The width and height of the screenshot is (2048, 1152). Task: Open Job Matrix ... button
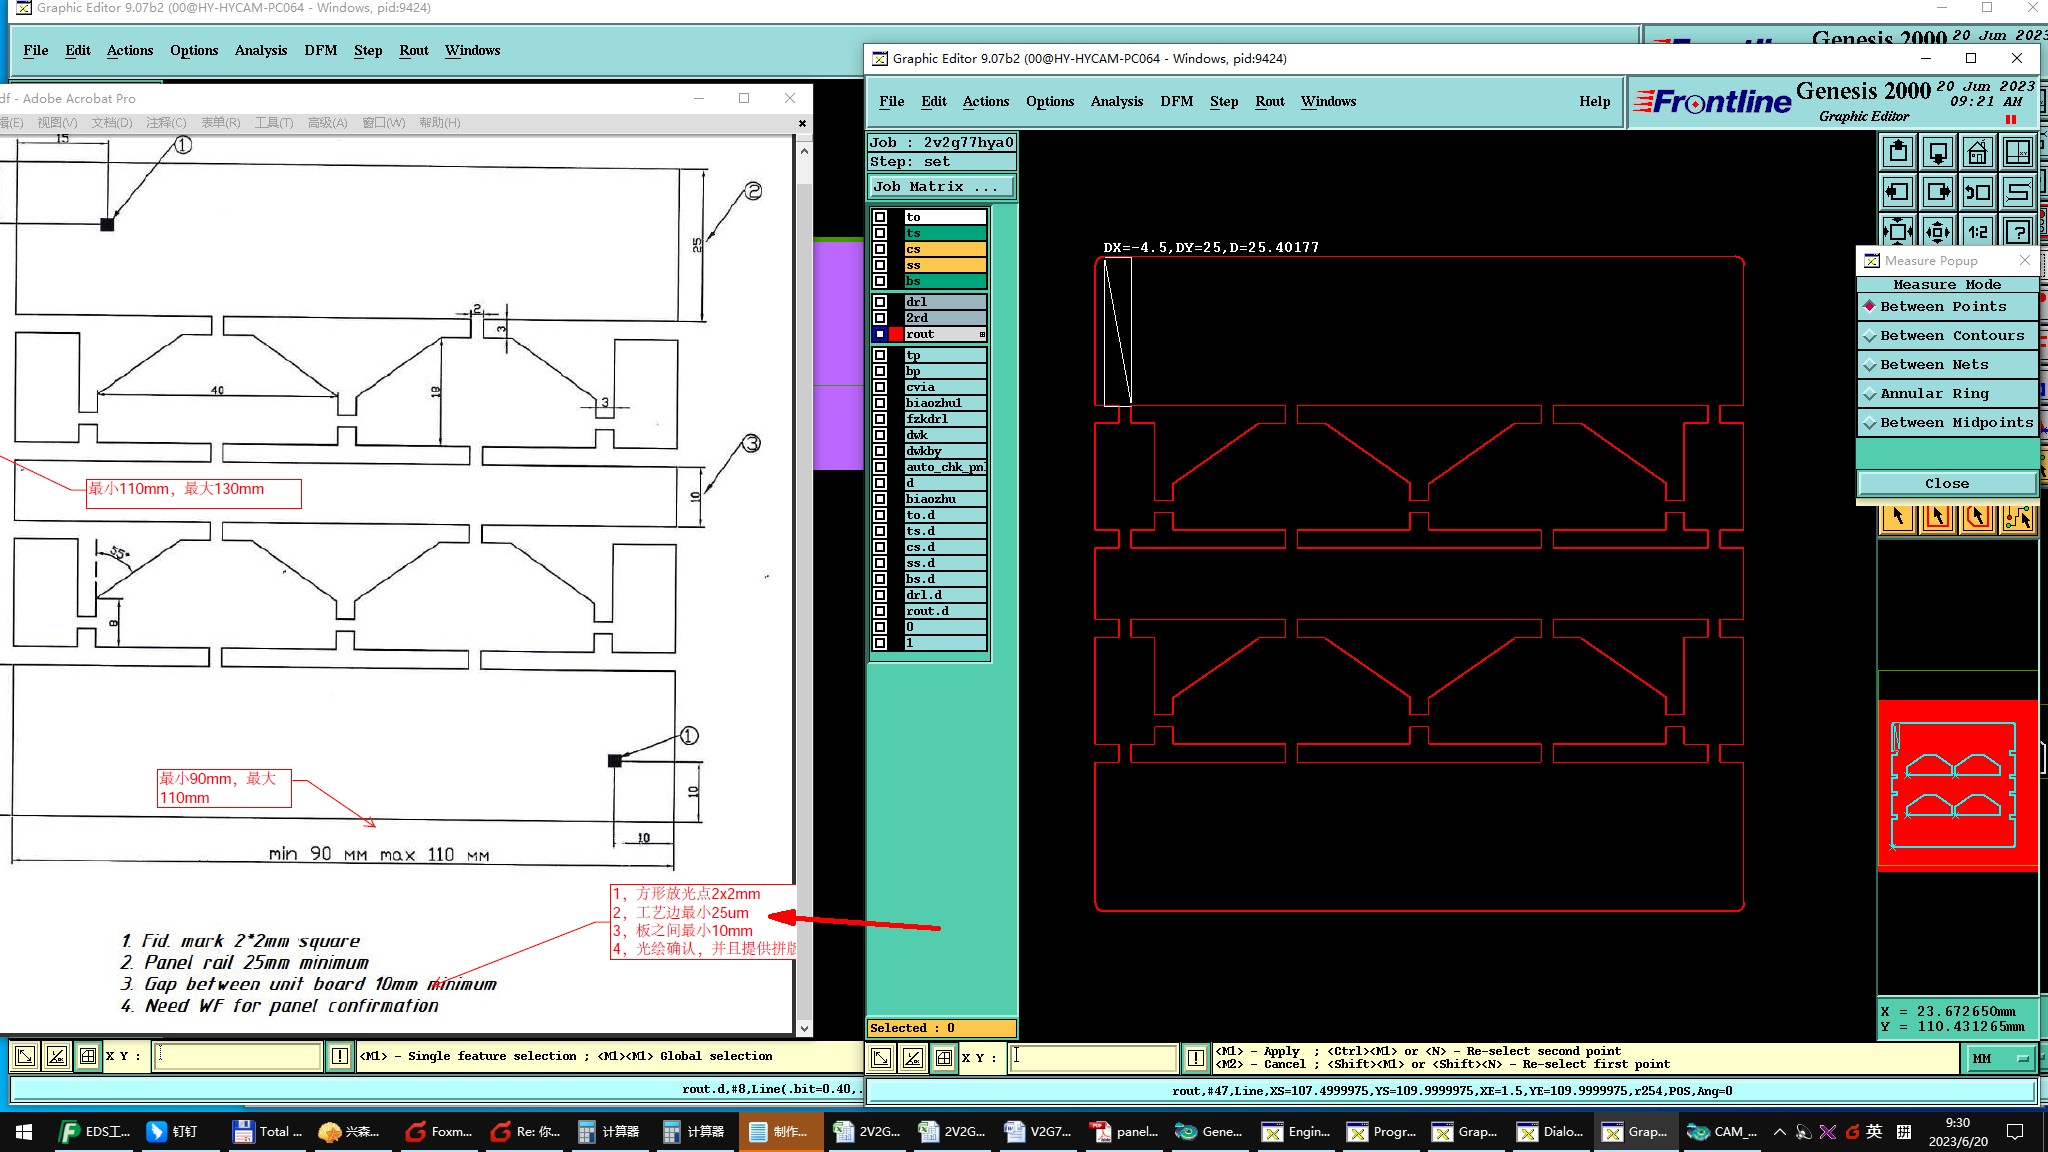941,187
